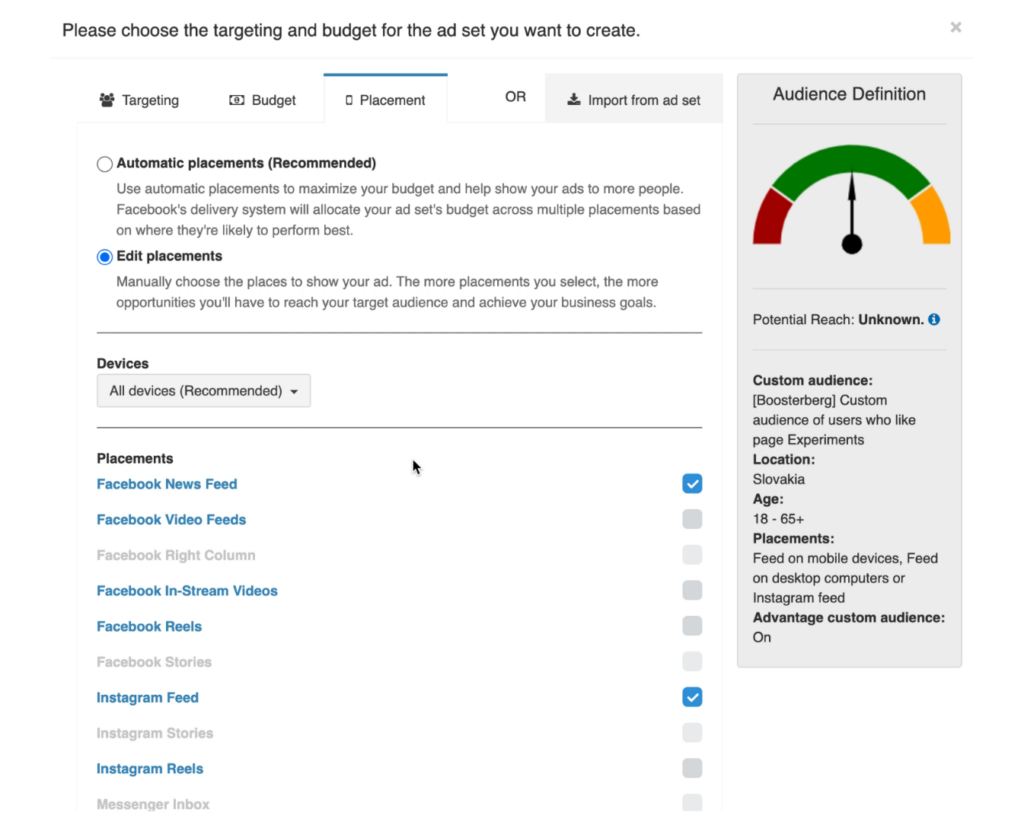
Task: Uncheck the Instagram Feed checkbox
Action: tap(692, 697)
